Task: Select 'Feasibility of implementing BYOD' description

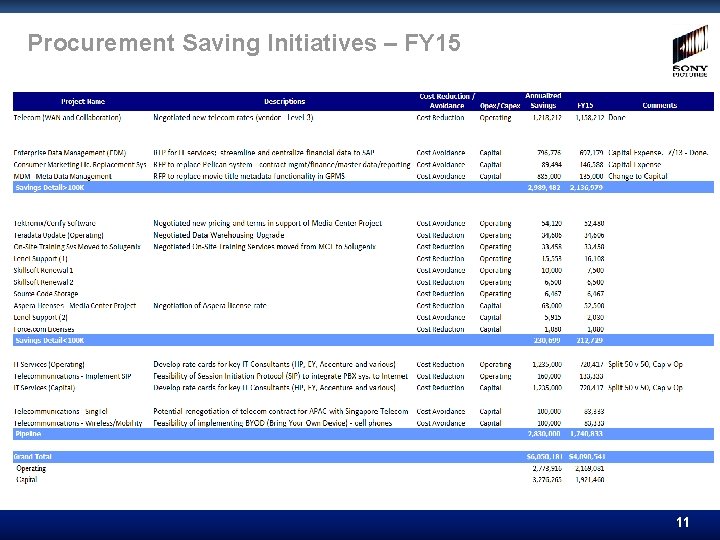Action: pyautogui.click(x=273, y=423)
